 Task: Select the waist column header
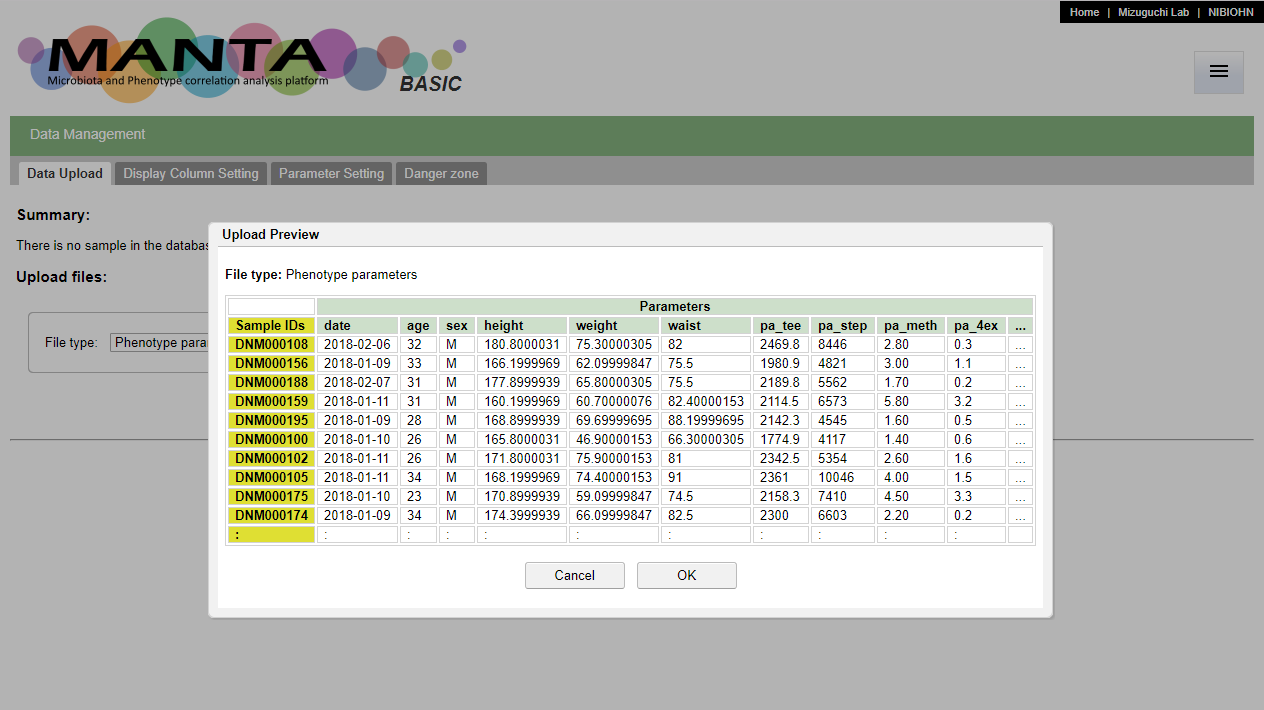[x=706, y=325]
